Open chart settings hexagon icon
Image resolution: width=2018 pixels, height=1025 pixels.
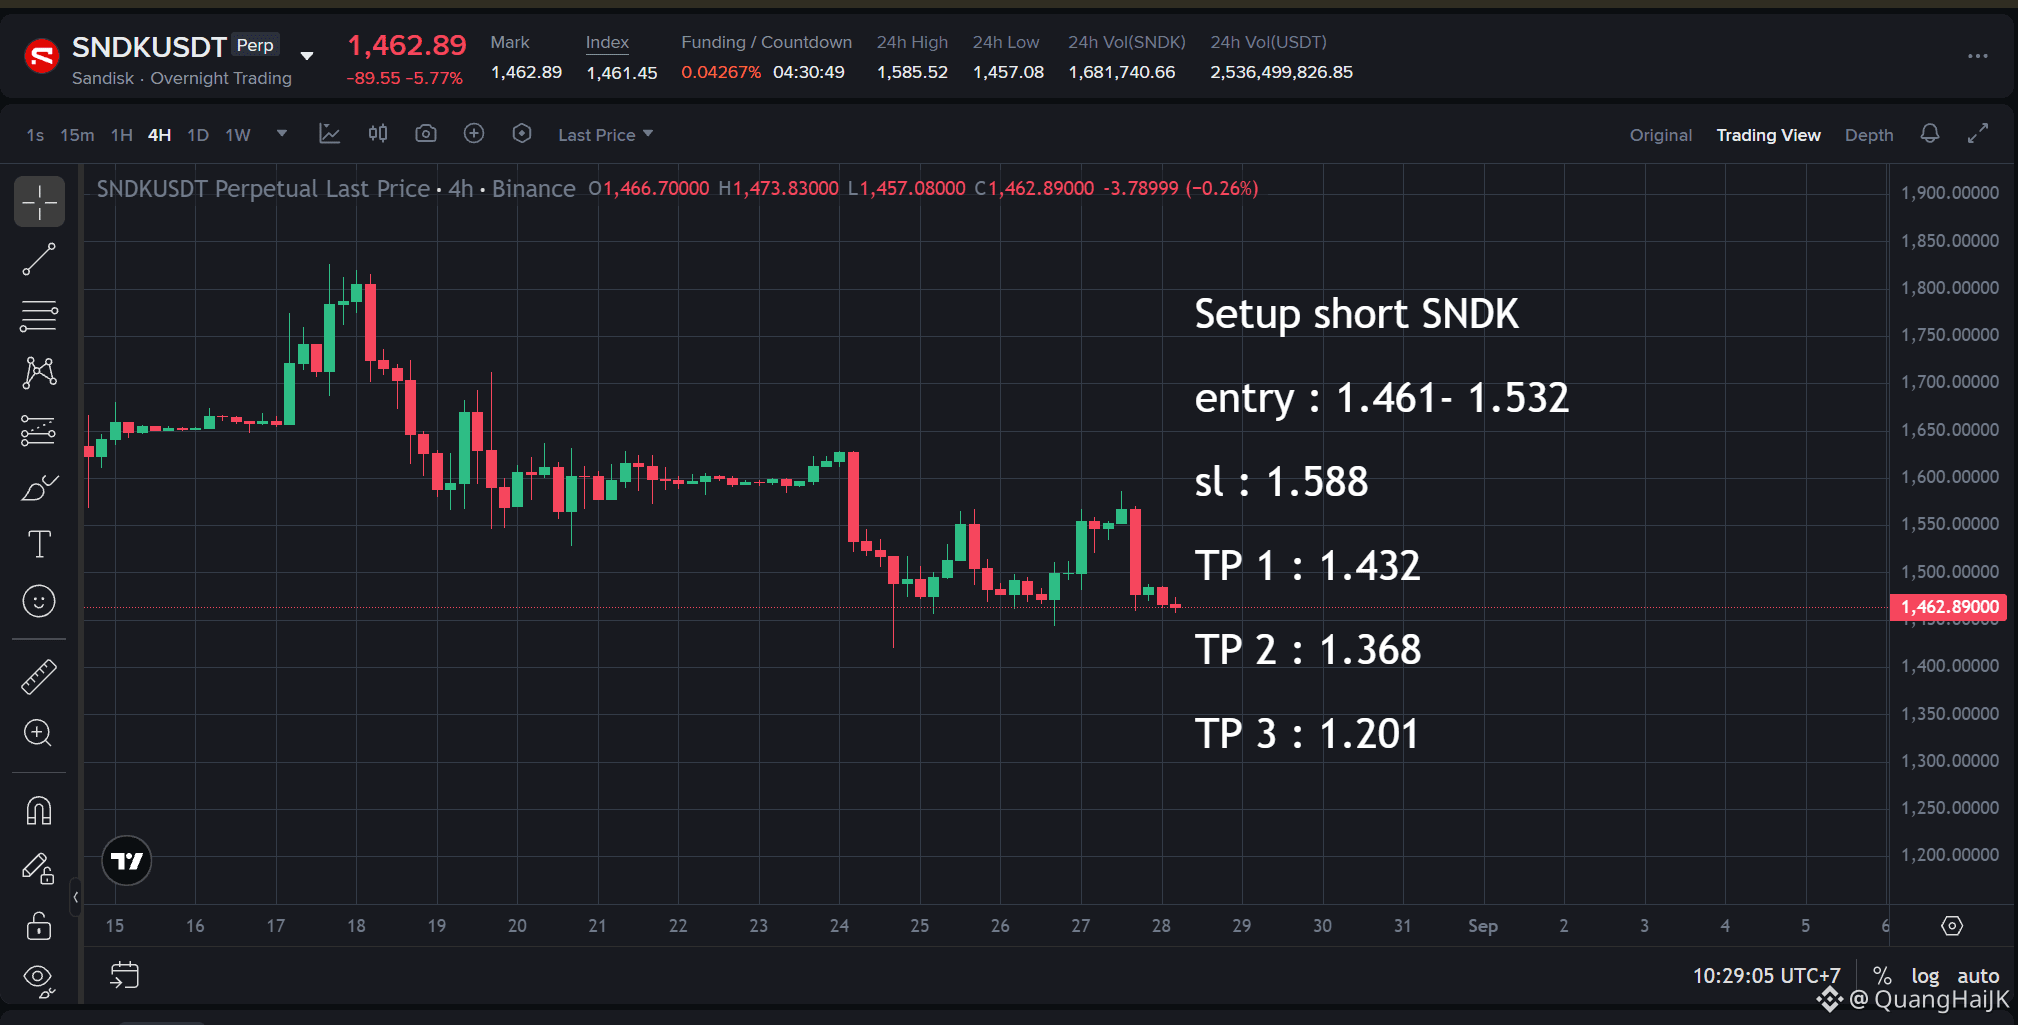click(522, 134)
